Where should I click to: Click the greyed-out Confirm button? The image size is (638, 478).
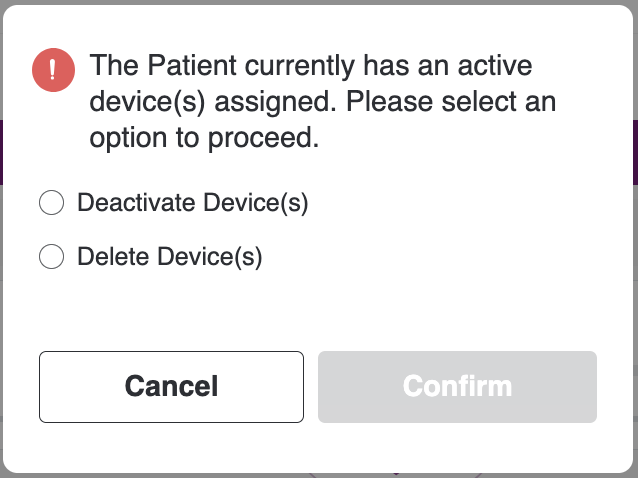point(457,387)
